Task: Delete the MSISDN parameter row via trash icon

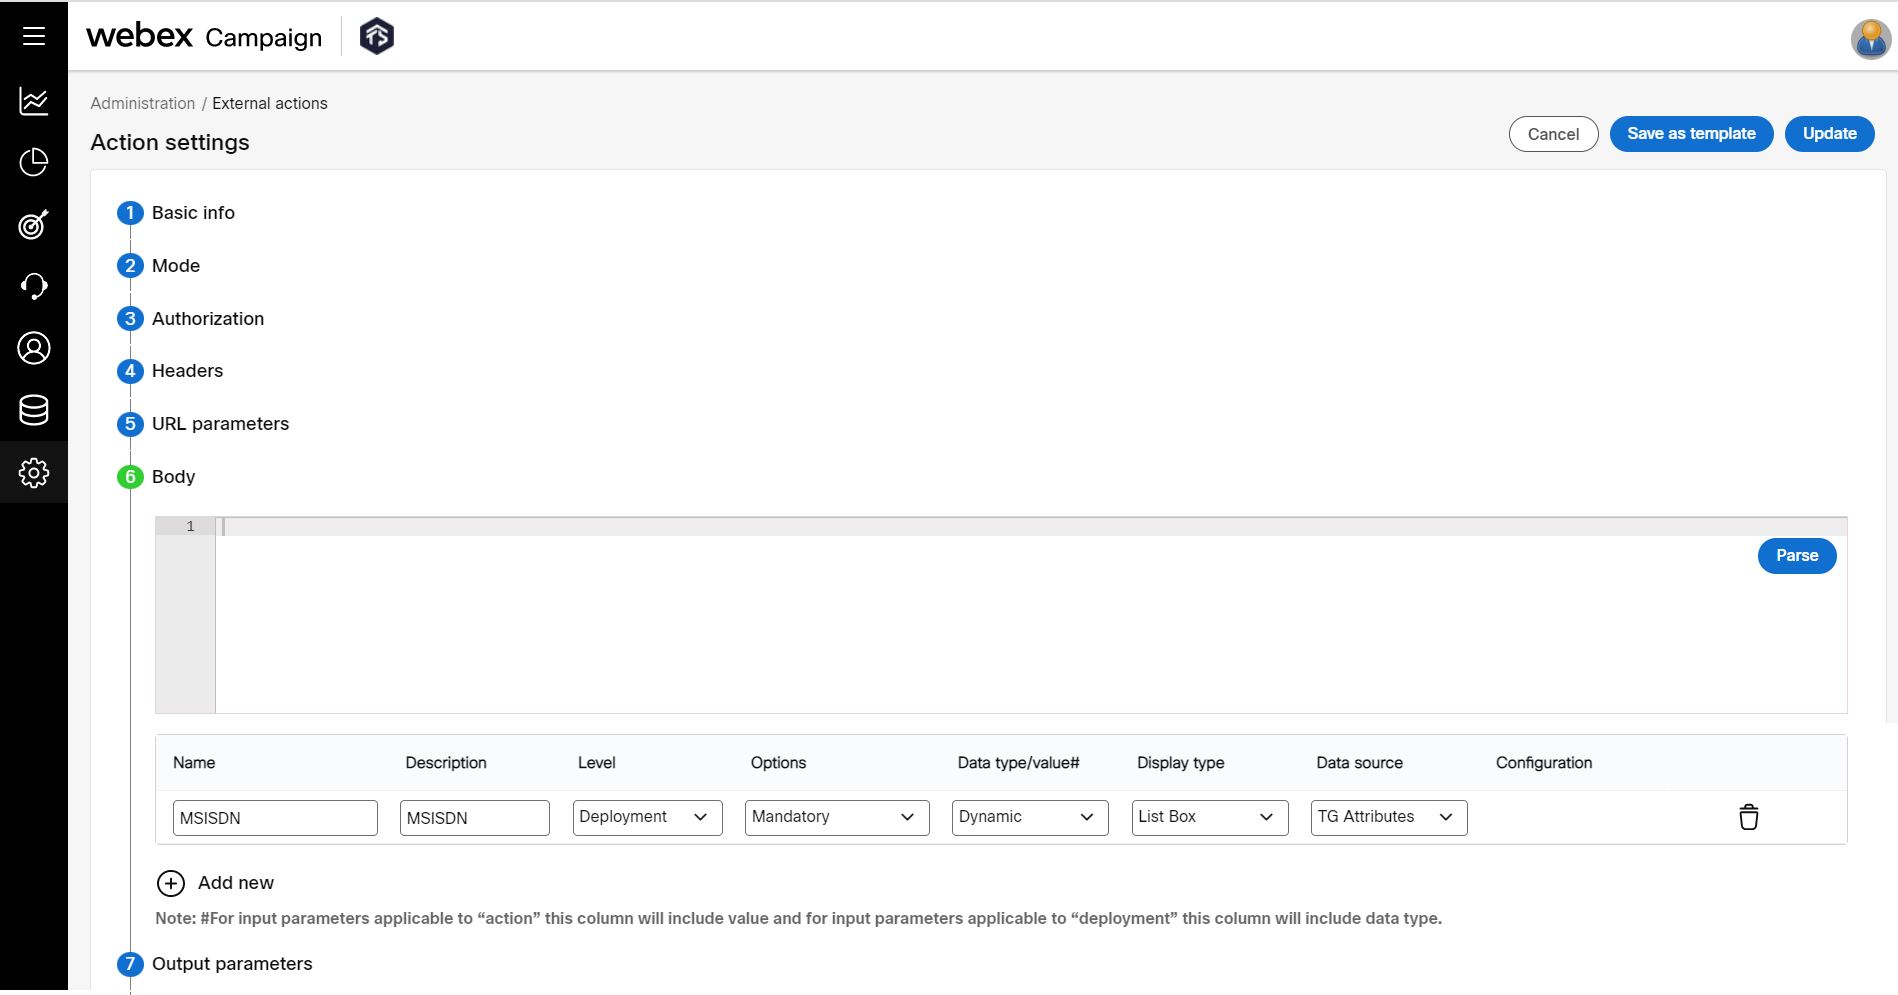Action: (1748, 816)
